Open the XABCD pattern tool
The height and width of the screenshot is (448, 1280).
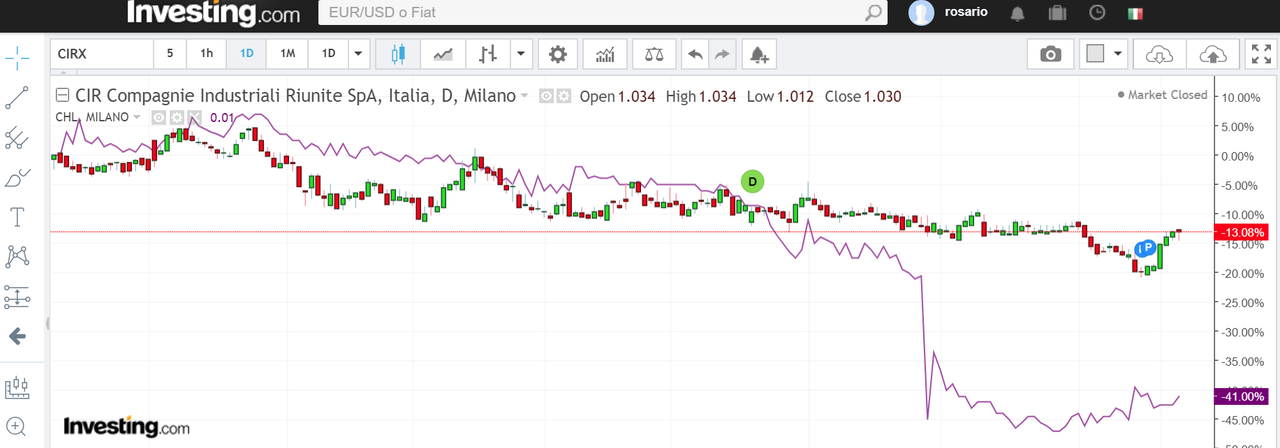17,257
